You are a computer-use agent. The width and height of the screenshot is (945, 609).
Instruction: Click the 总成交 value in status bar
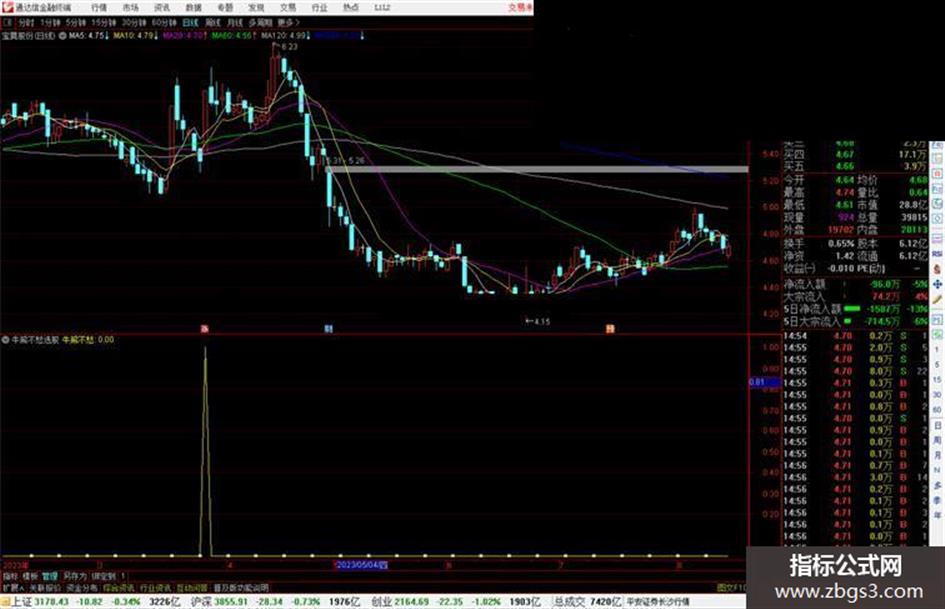click(x=588, y=602)
